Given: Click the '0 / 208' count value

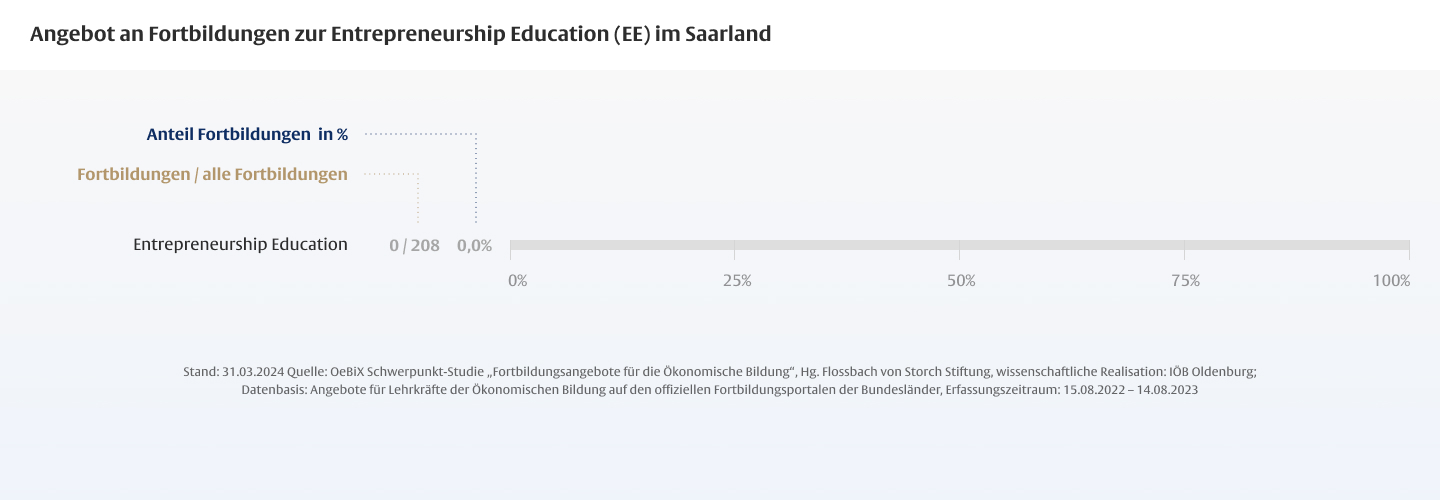Looking at the screenshot, I should click(414, 245).
